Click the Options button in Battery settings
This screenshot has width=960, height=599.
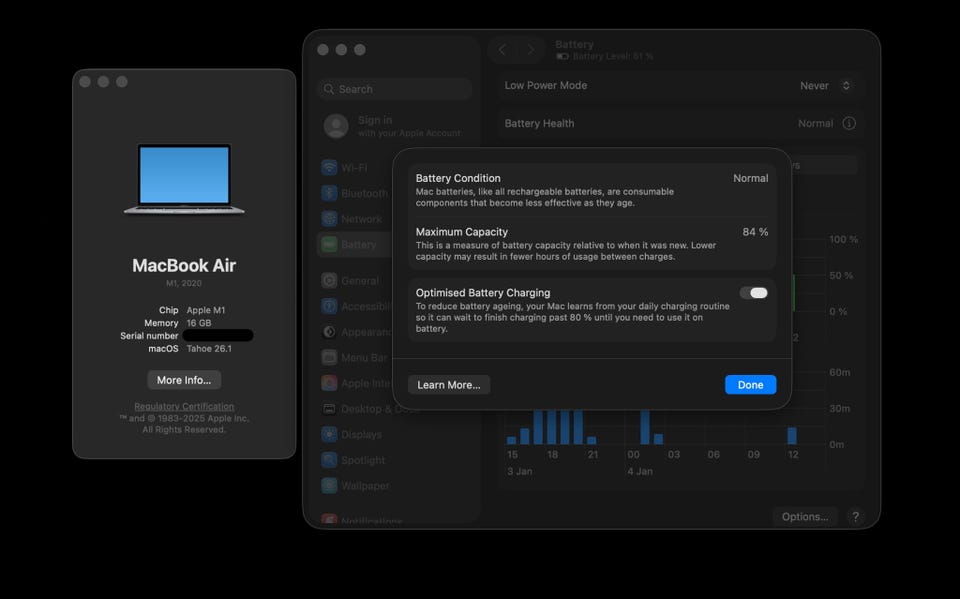[804, 516]
